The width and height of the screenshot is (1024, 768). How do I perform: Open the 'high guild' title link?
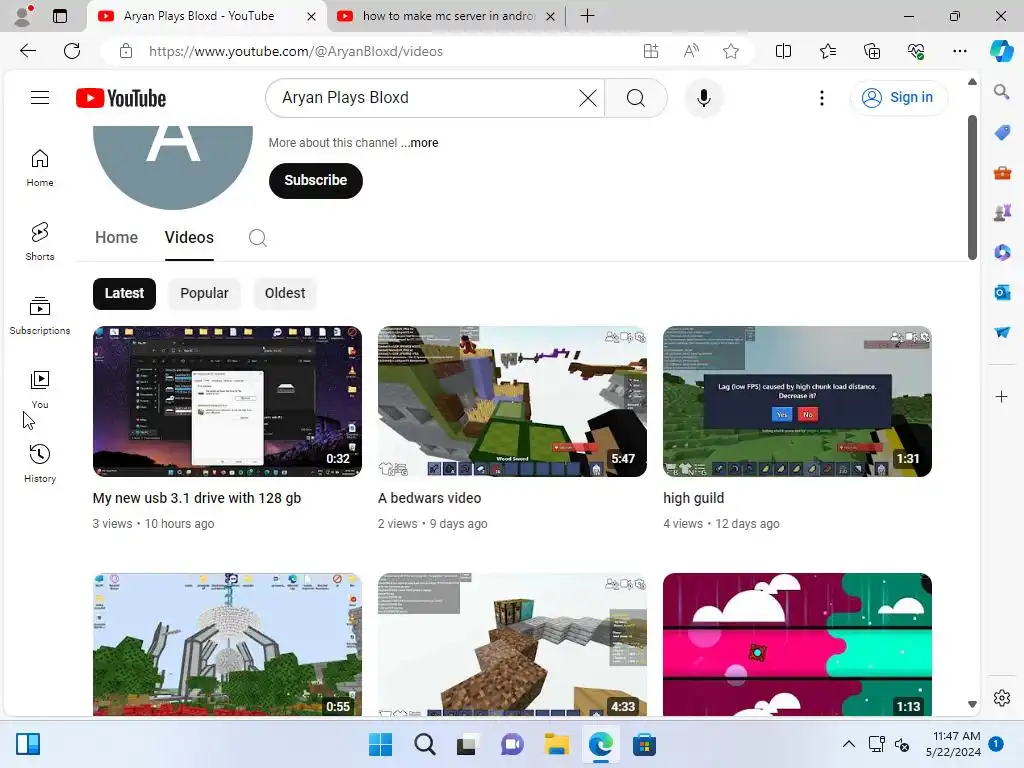click(694, 498)
